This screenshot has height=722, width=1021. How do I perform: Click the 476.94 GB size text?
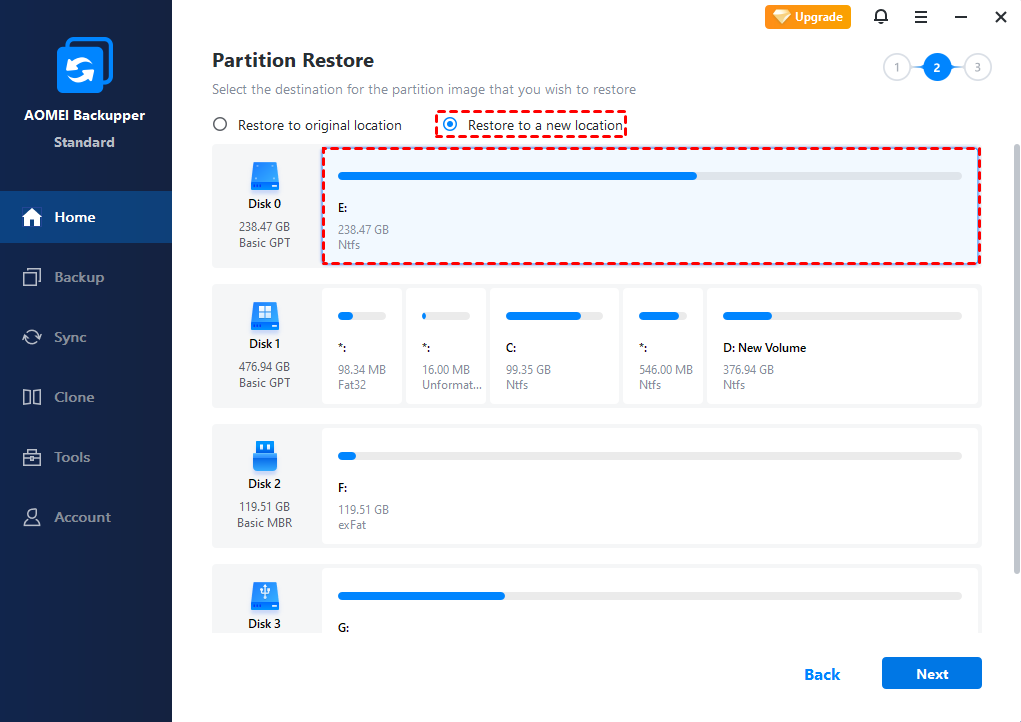click(x=264, y=367)
